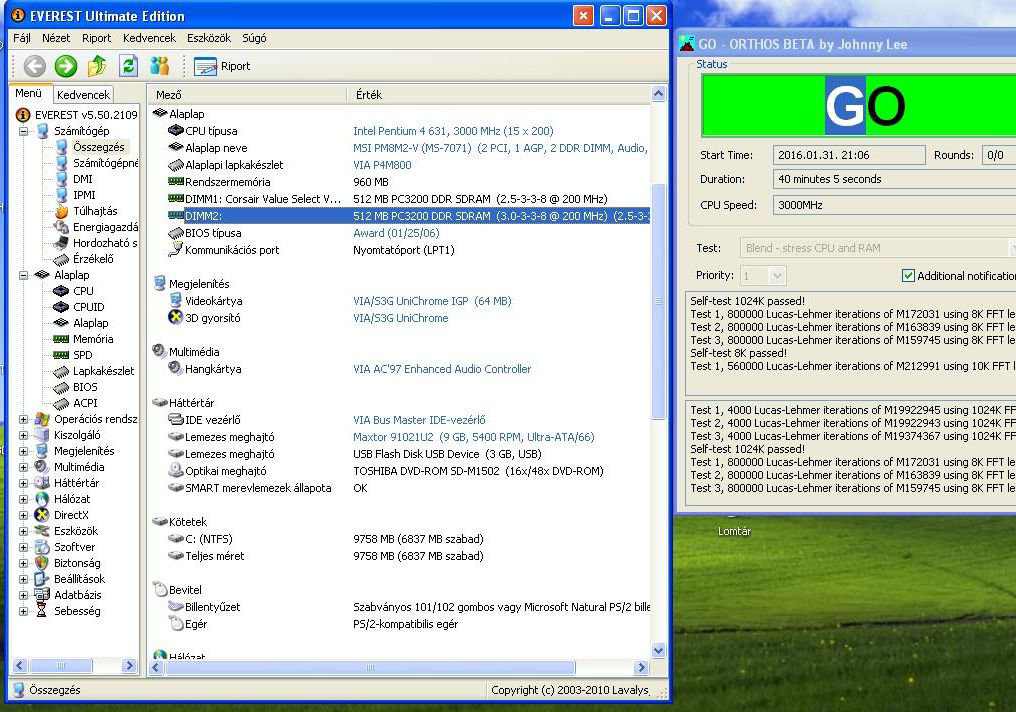Select the SPD module icon in the tree

point(62,355)
